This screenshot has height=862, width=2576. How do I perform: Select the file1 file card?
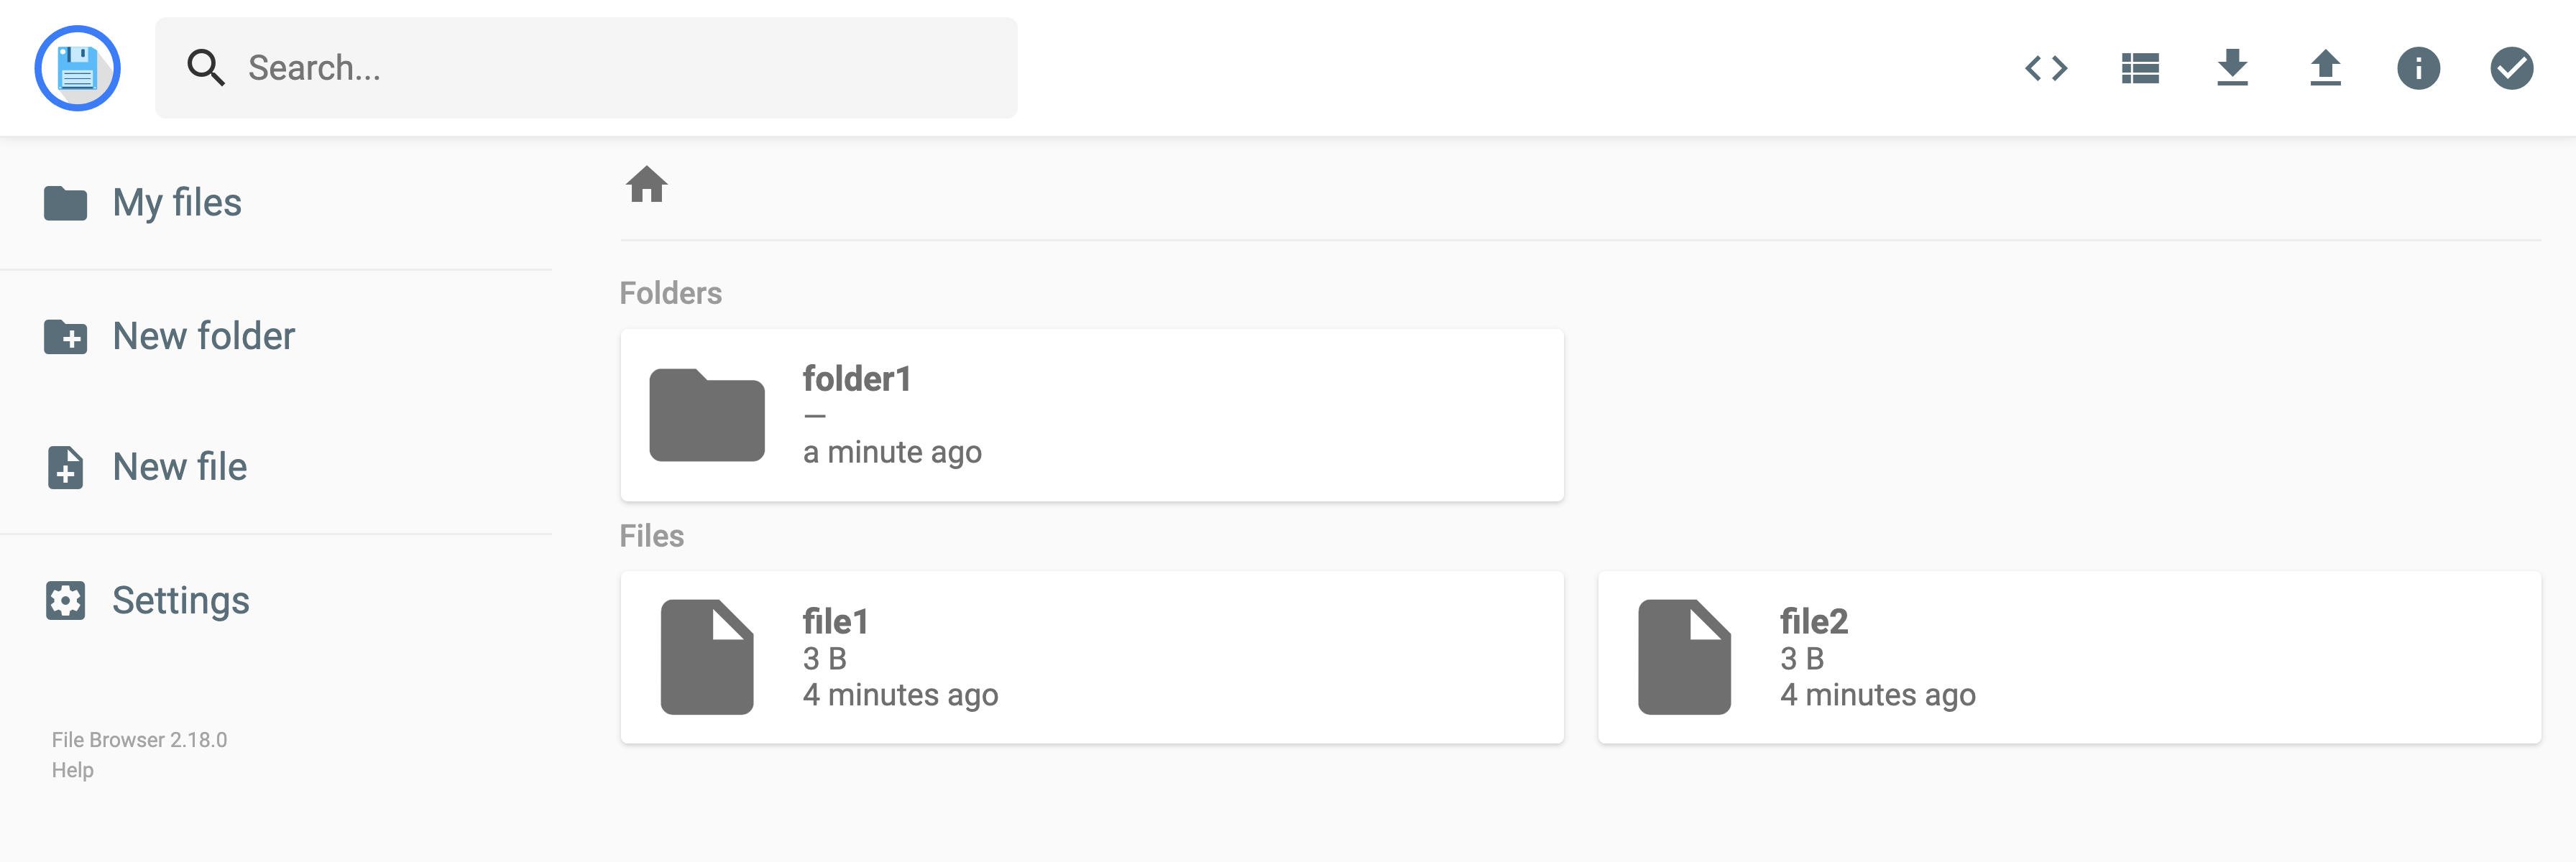tap(1092, 657)
